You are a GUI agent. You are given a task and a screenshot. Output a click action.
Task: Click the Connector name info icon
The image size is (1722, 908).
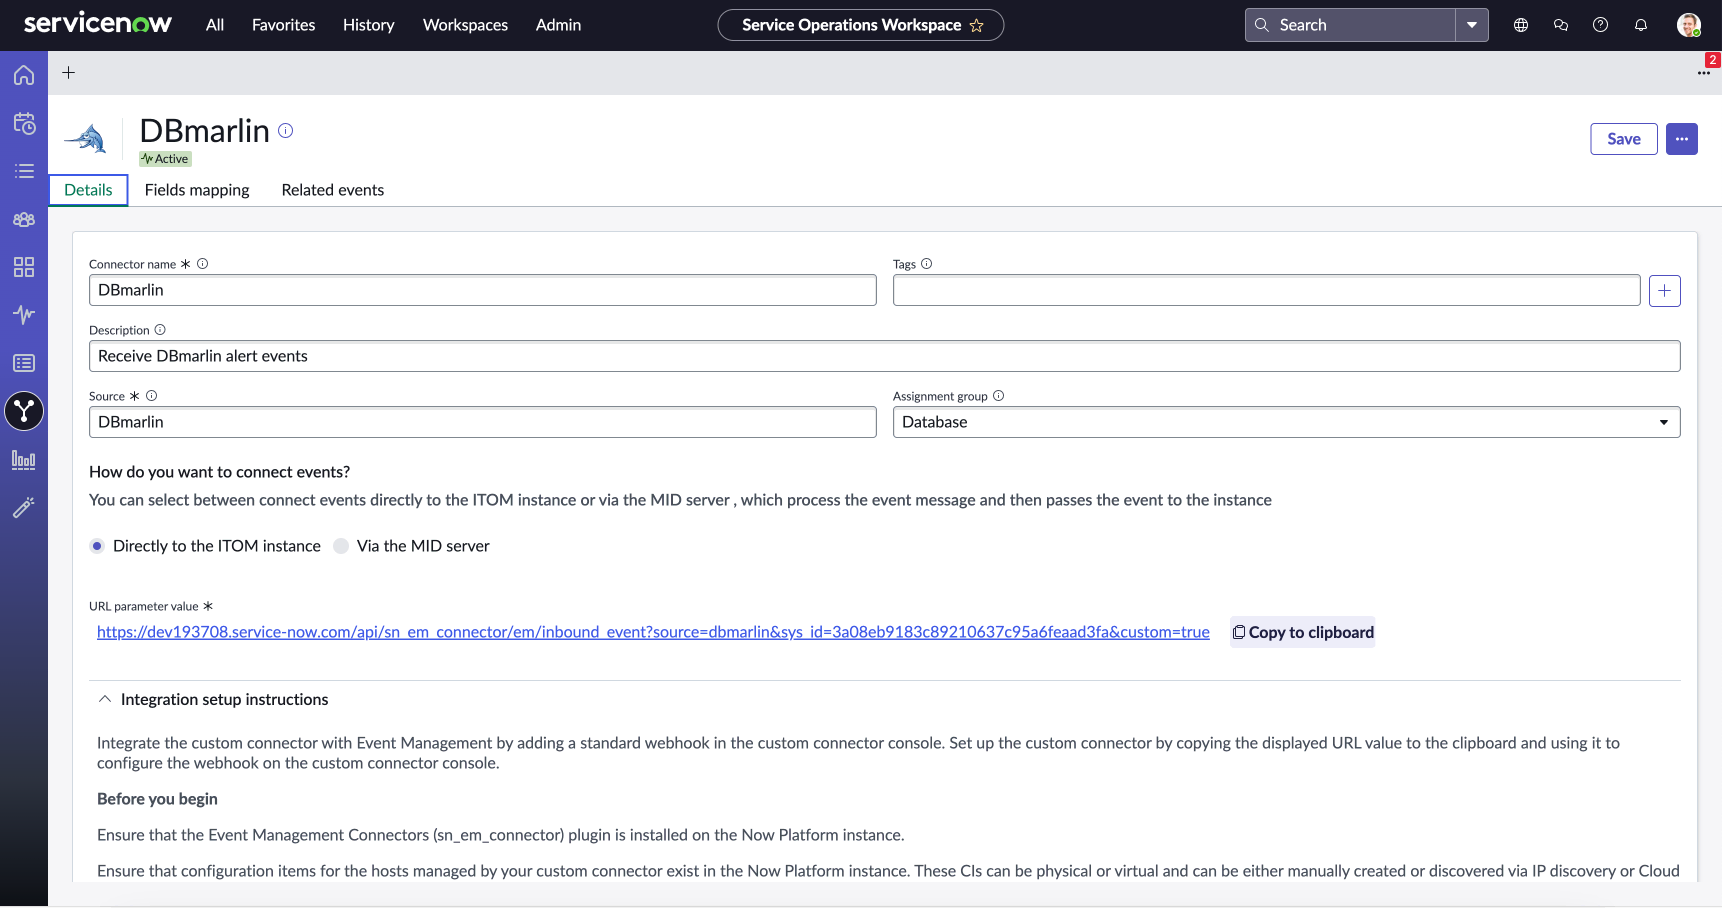202,264
